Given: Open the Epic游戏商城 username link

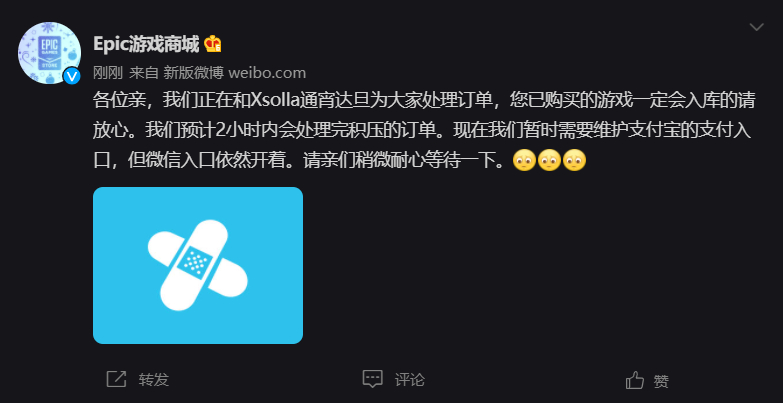Looking at the screenshot, I should pyautogui.click(x=146, y=44).
